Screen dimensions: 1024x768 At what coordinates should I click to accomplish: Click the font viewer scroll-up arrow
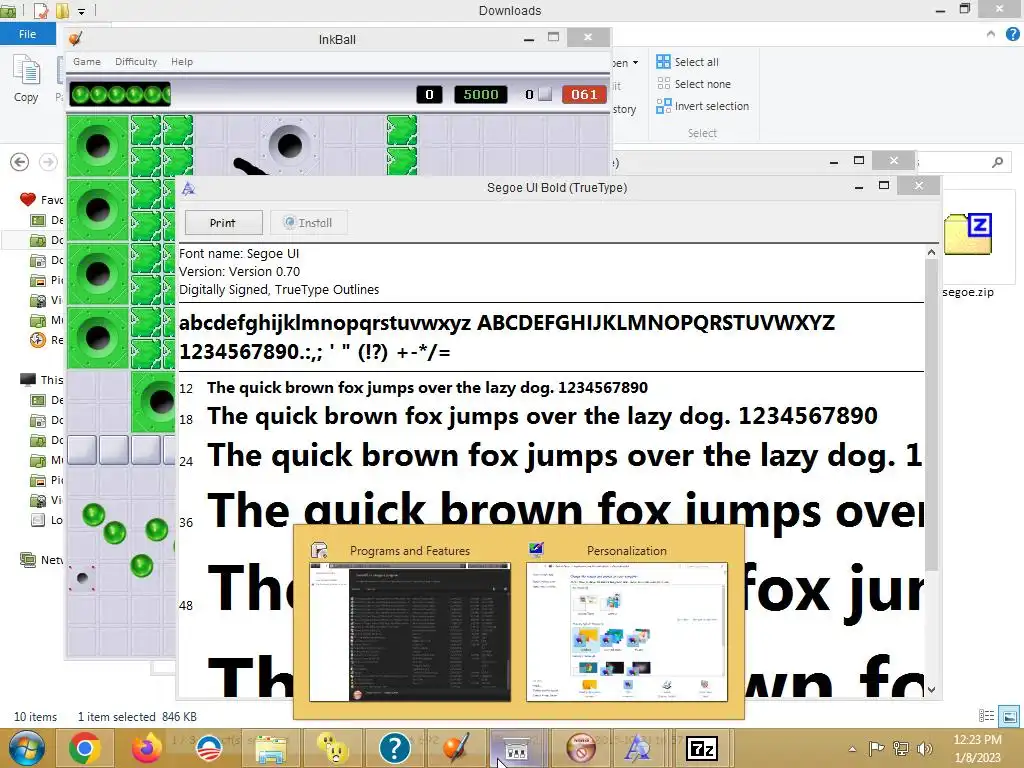(932, 252)
